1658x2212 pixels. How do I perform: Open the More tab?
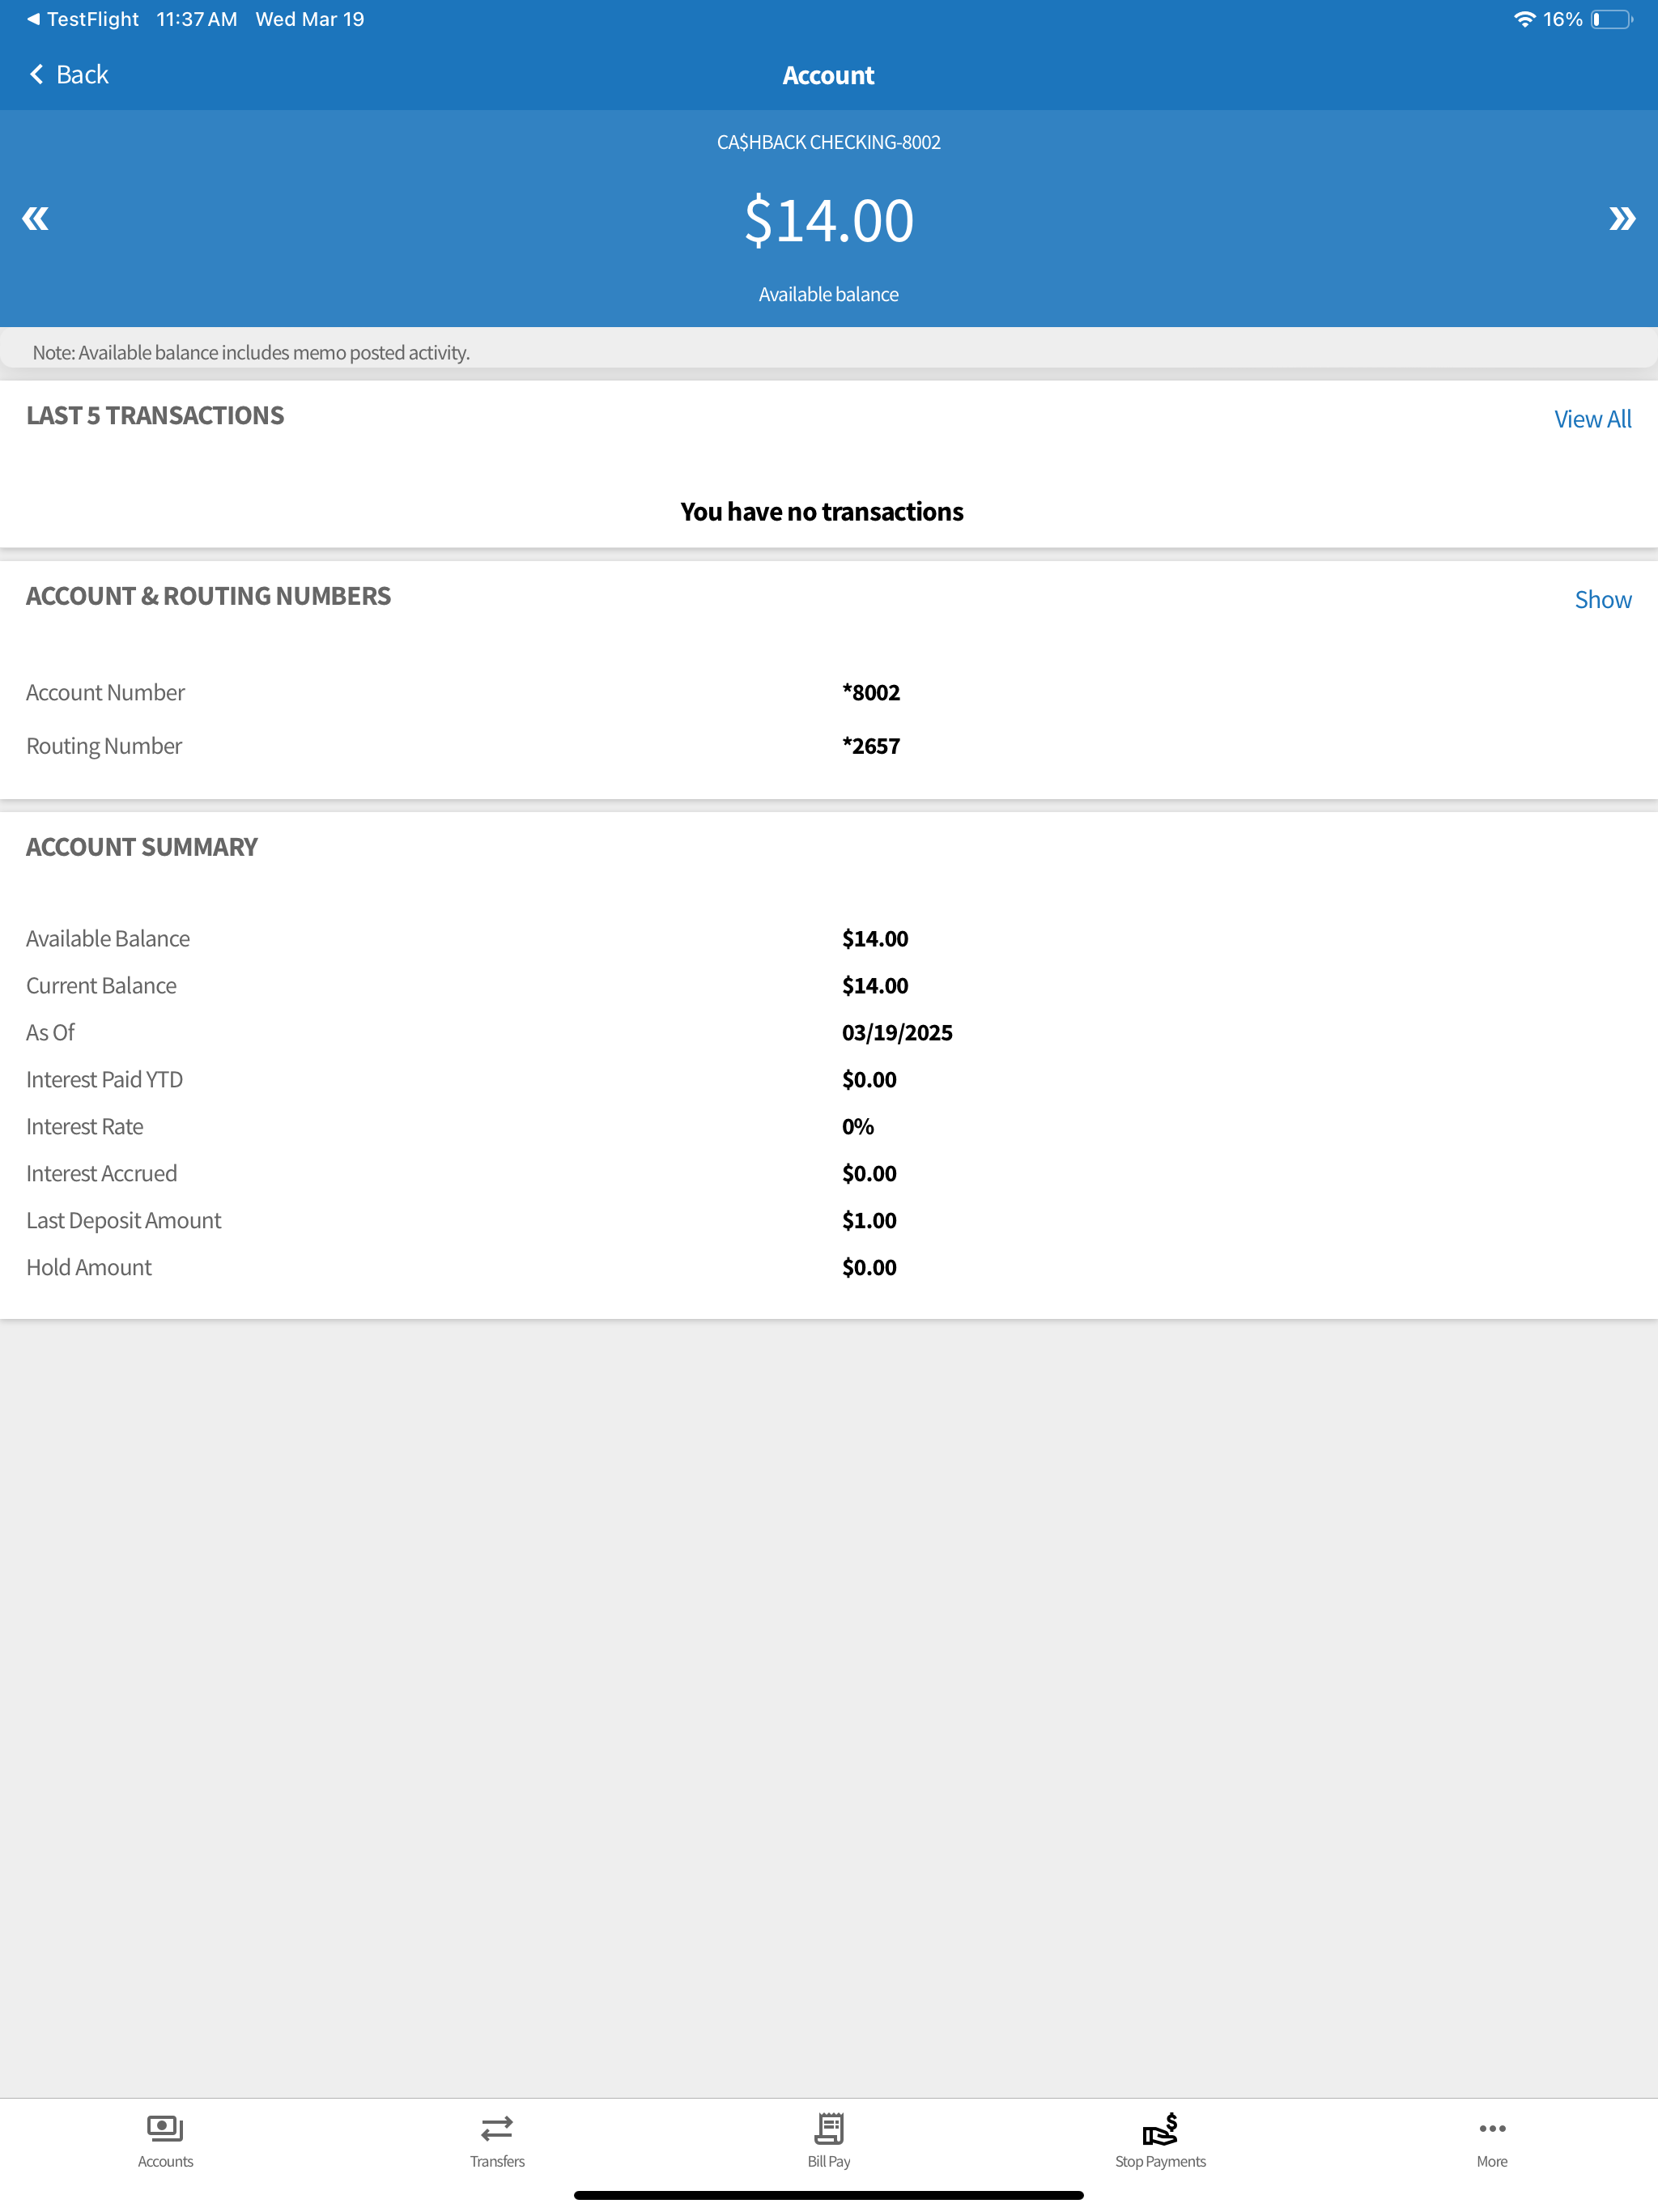[1492, 2140]
